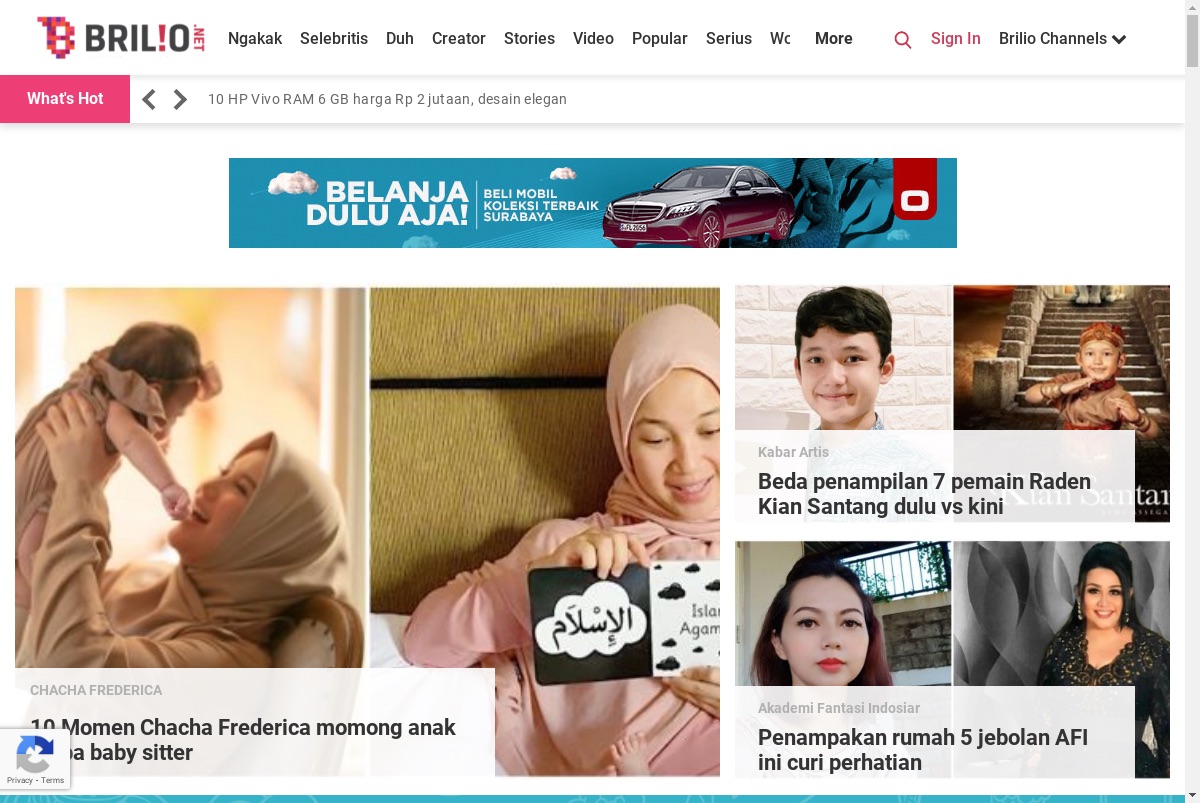Click the Brilio.net logo
This screenshot has height=803, width=1200.
121,38
